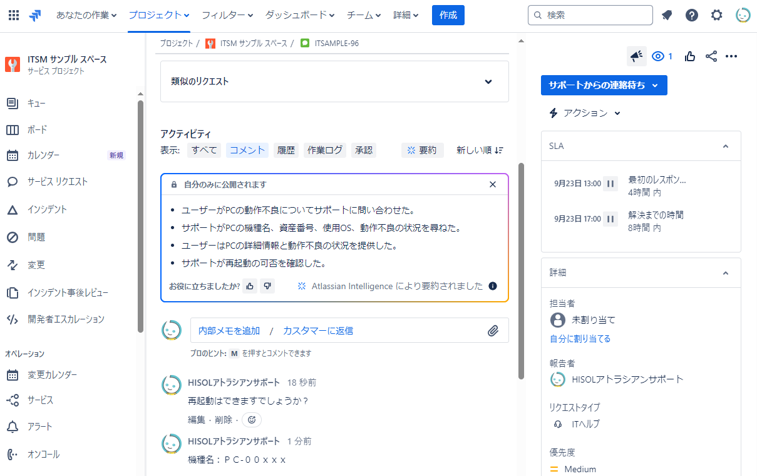The width and height of the screenshot is (757, 476).
Task: Expand the 類似のリクエスト section
Action: [488, 82]
